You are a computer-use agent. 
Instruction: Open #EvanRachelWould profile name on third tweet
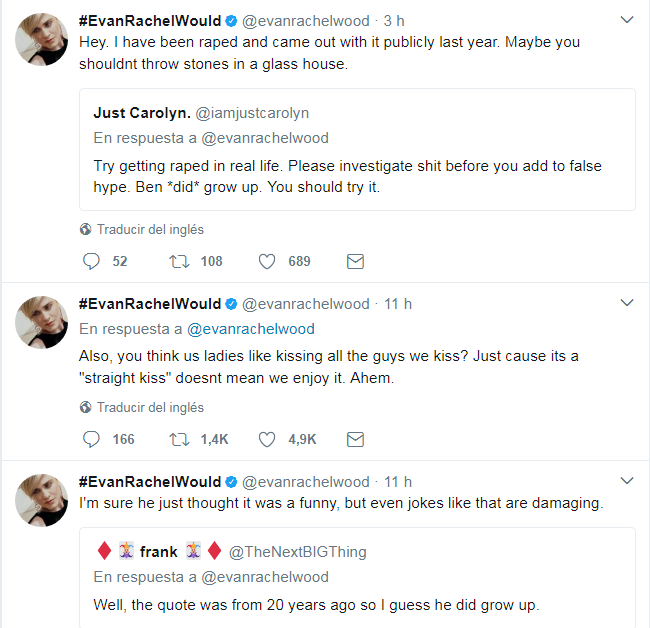coord(149,482)
